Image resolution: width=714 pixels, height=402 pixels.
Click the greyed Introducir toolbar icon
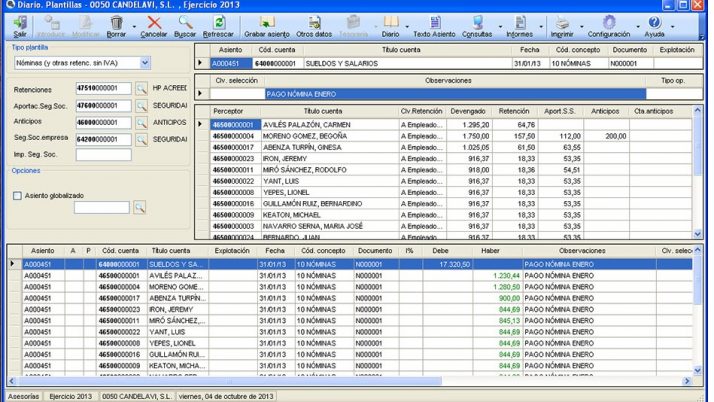pyautogui.click(x=51, y=23)
